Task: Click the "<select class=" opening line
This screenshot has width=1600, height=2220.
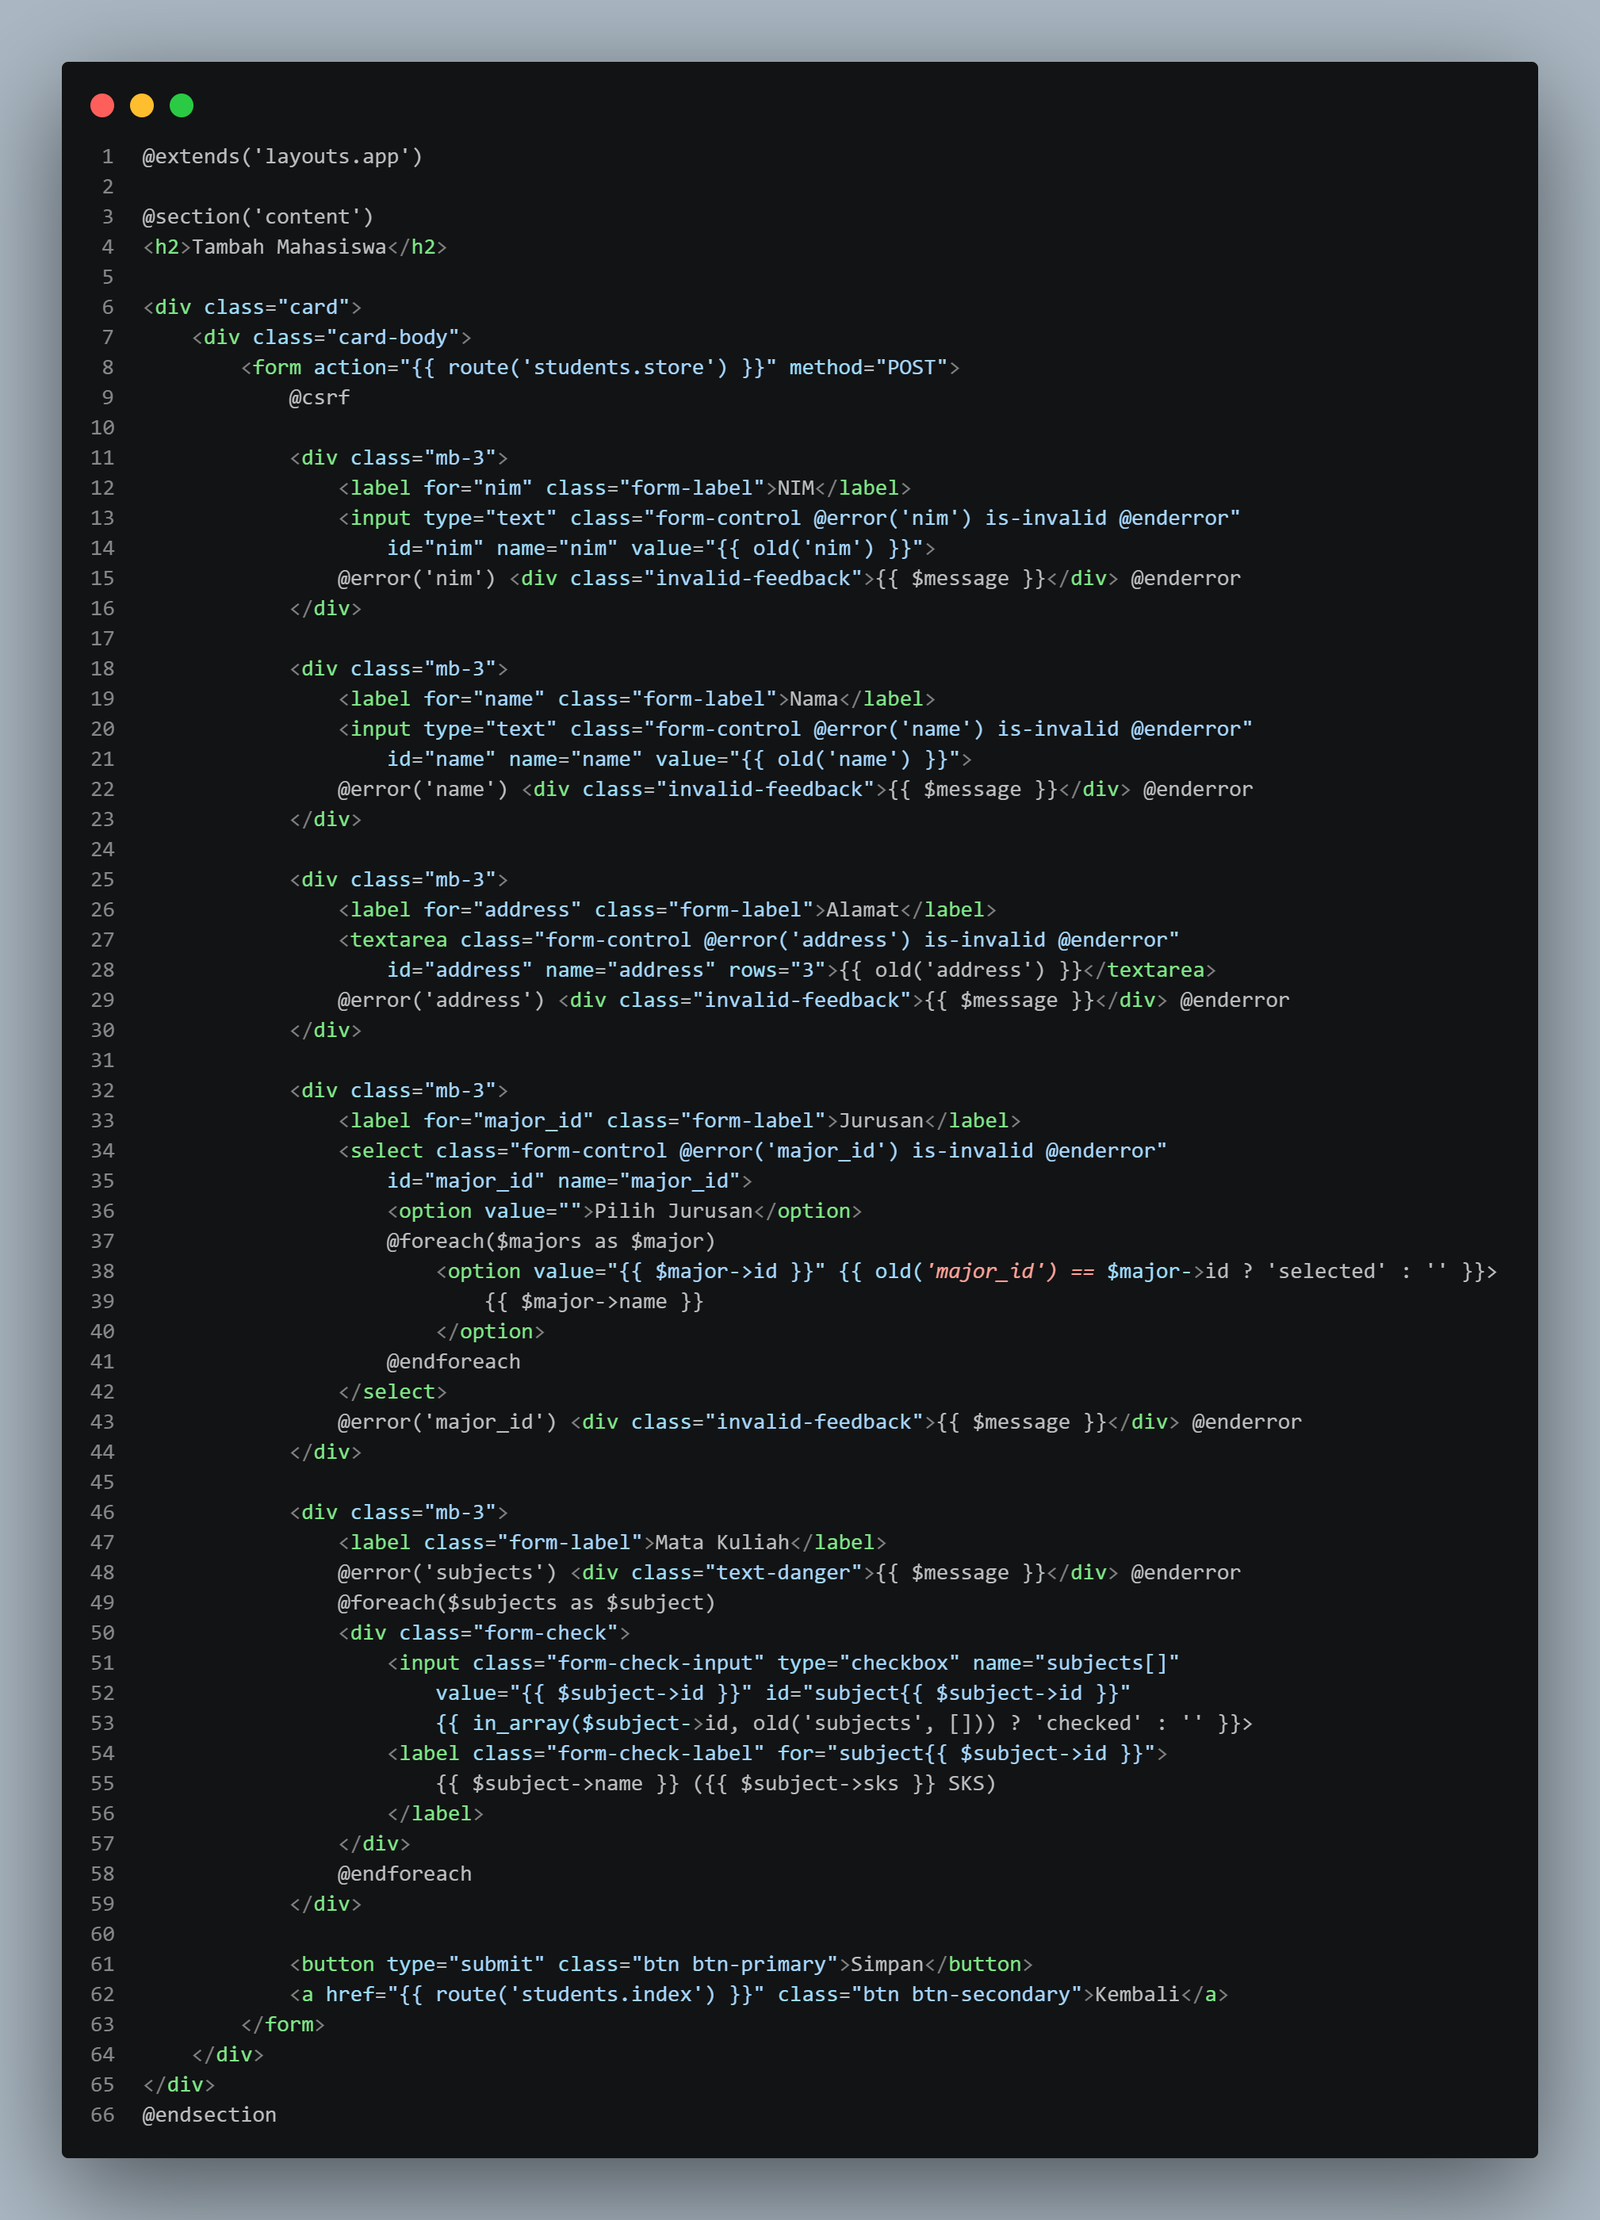Action: (753, 1151)
